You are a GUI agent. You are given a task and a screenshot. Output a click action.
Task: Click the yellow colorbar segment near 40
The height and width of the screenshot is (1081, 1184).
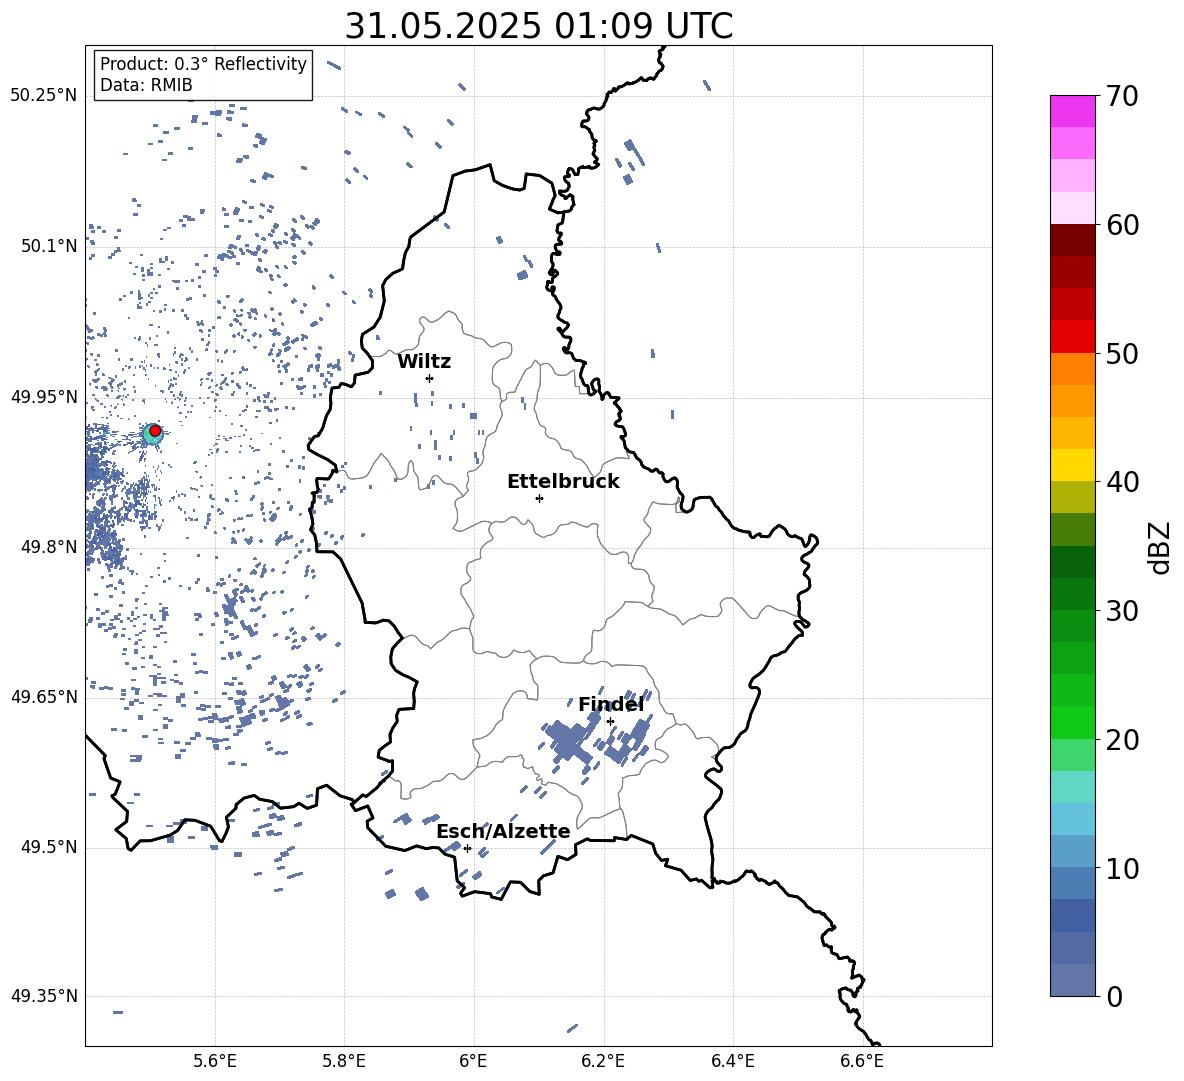tap(1073, 465)
